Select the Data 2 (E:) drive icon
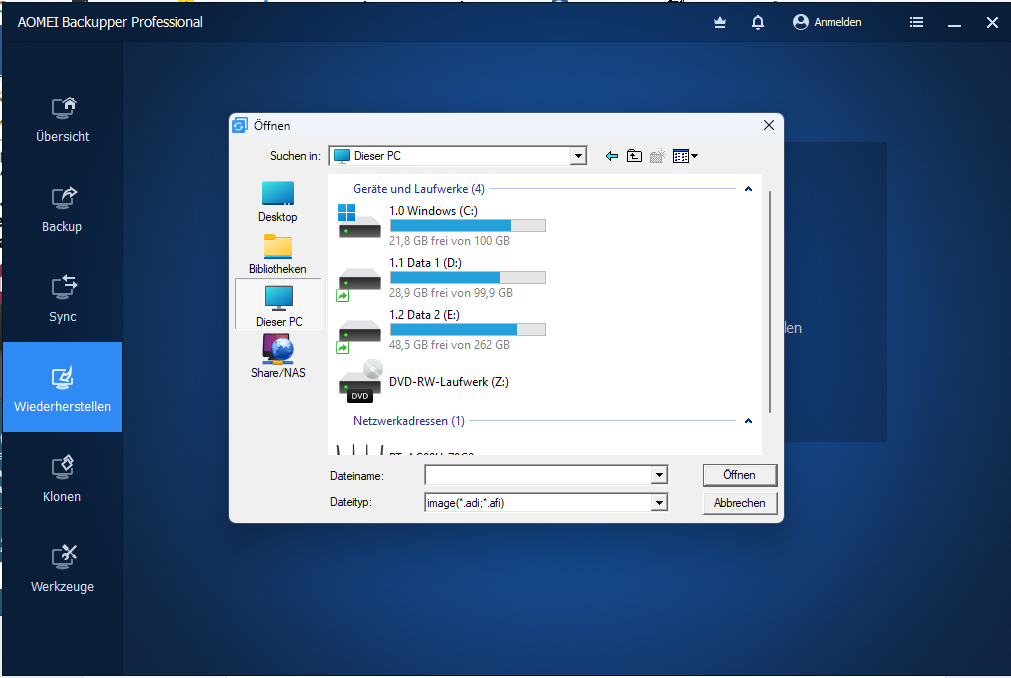1011x678 pixels. pos(359,336)
